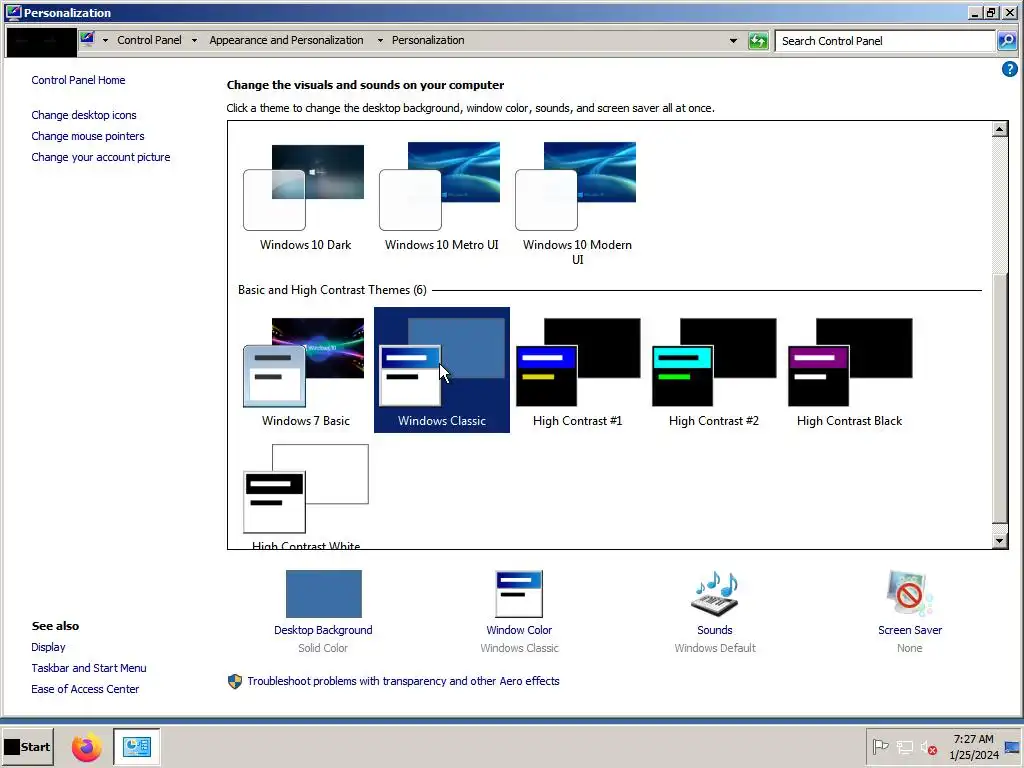This screenshot has width=1024, height=768.
Task: Click the search magnifier icon
Action: click(x=1007, y=41)
